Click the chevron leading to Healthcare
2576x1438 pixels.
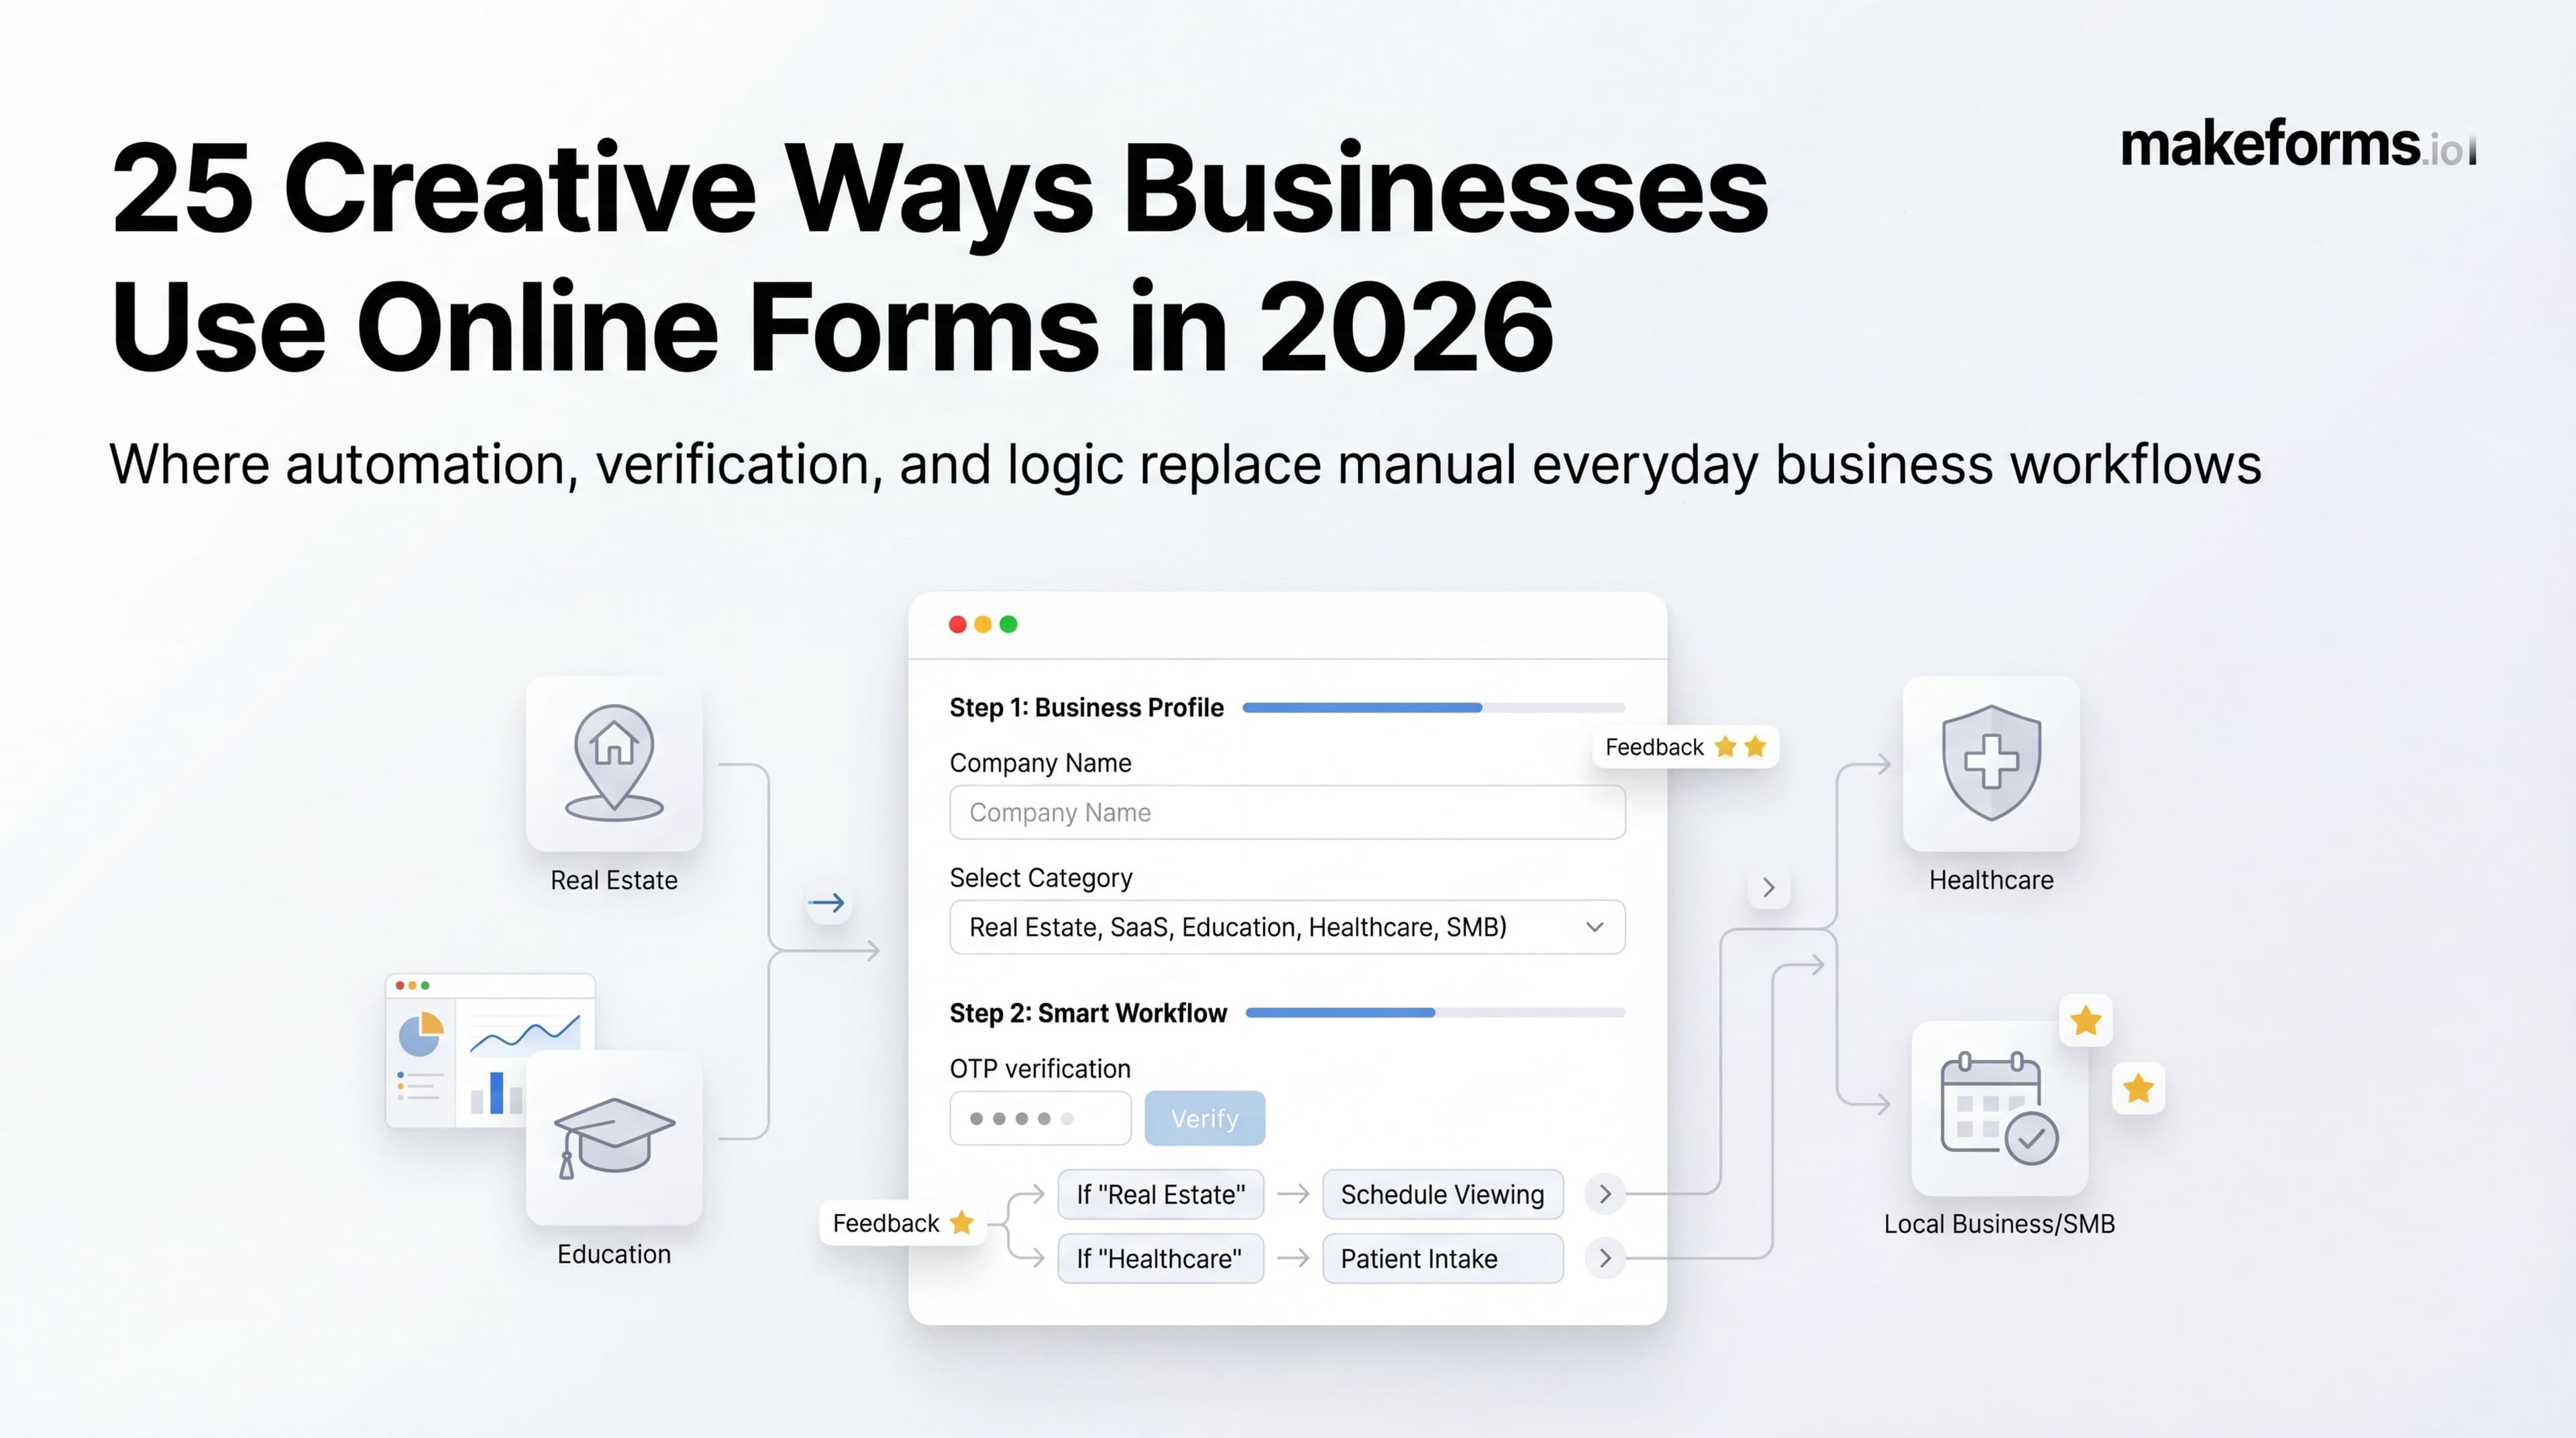1768,887
